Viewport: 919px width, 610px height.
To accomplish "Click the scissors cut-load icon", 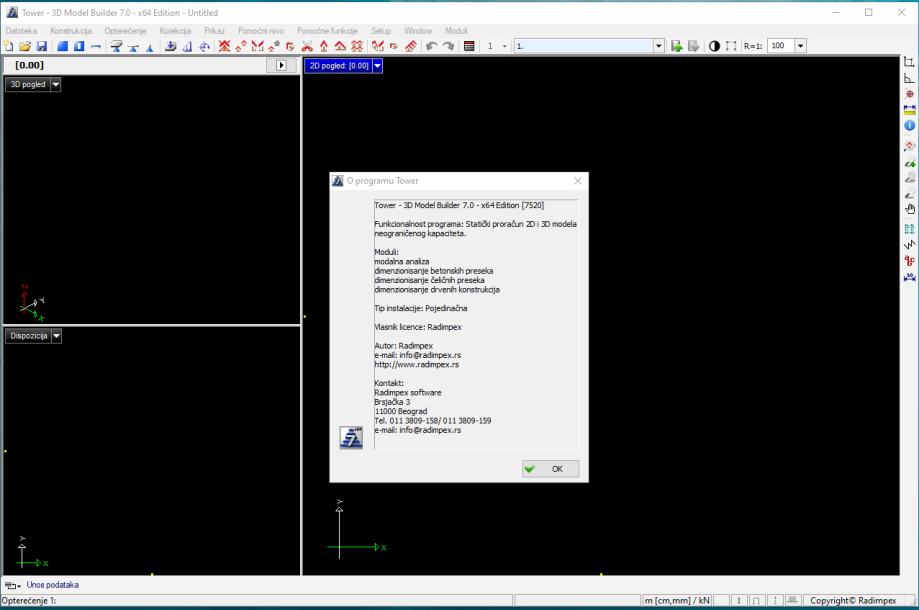I will 307,46.
